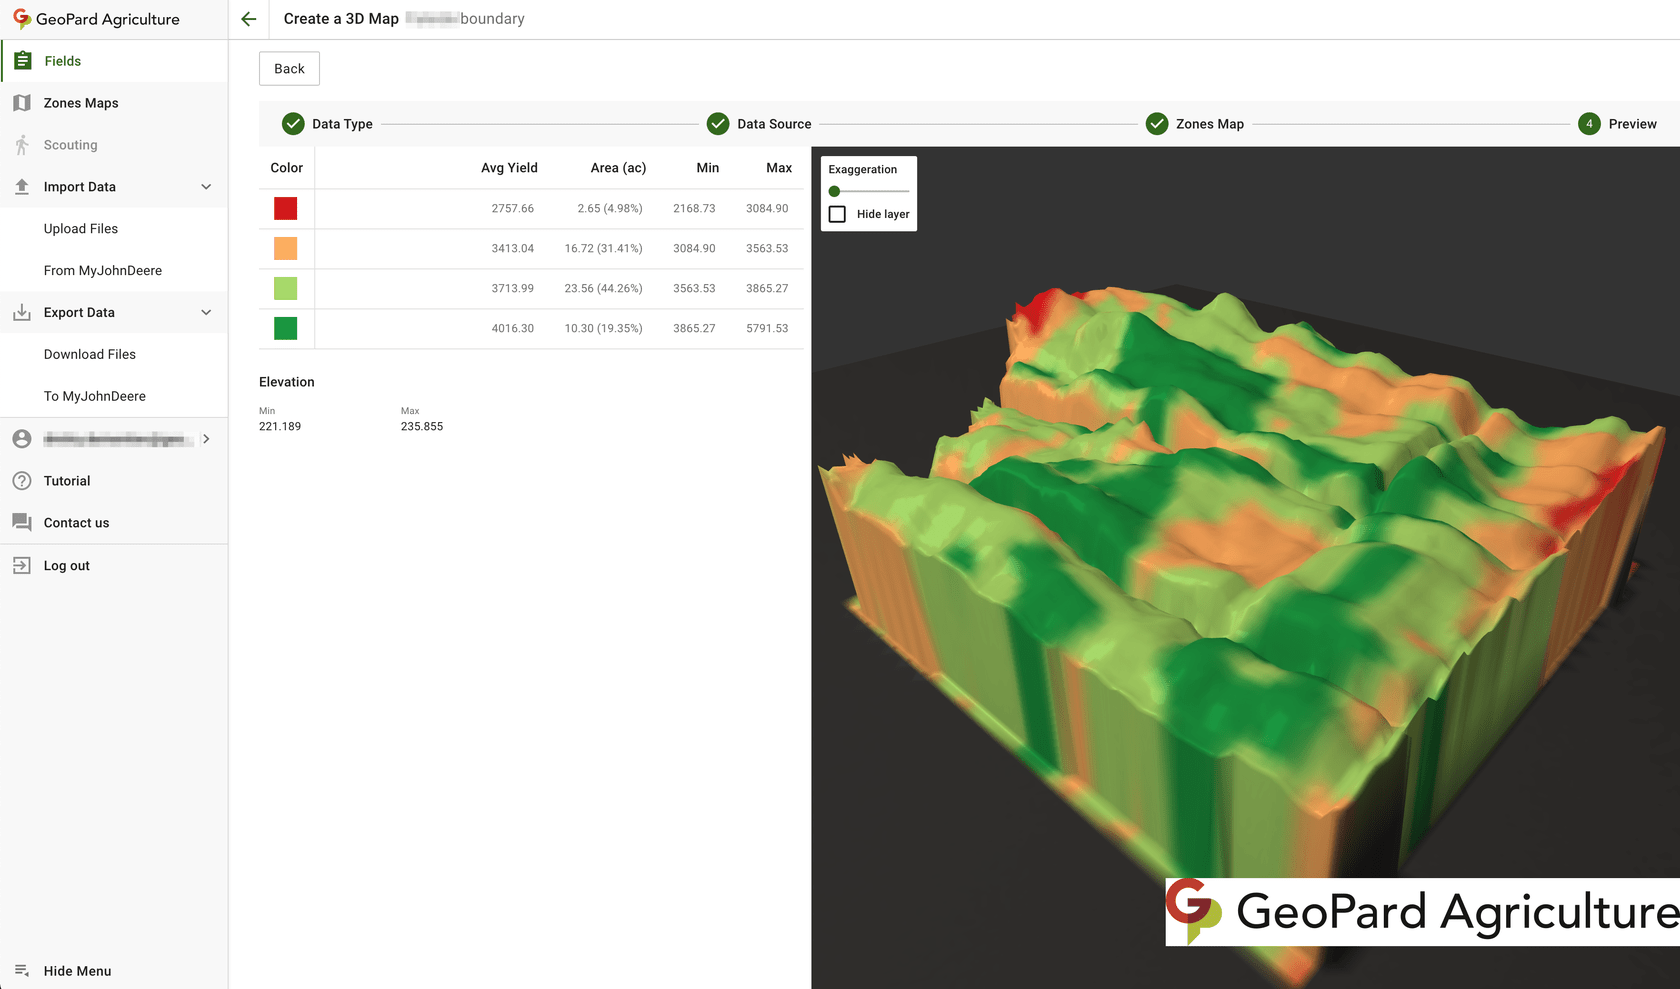Collapse the Import Data submenu

click(206, 186)
